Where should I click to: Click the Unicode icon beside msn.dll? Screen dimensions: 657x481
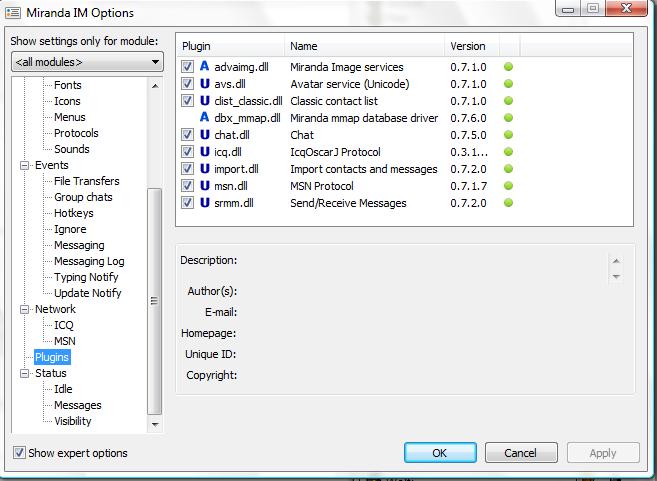[x=204, y=186]
